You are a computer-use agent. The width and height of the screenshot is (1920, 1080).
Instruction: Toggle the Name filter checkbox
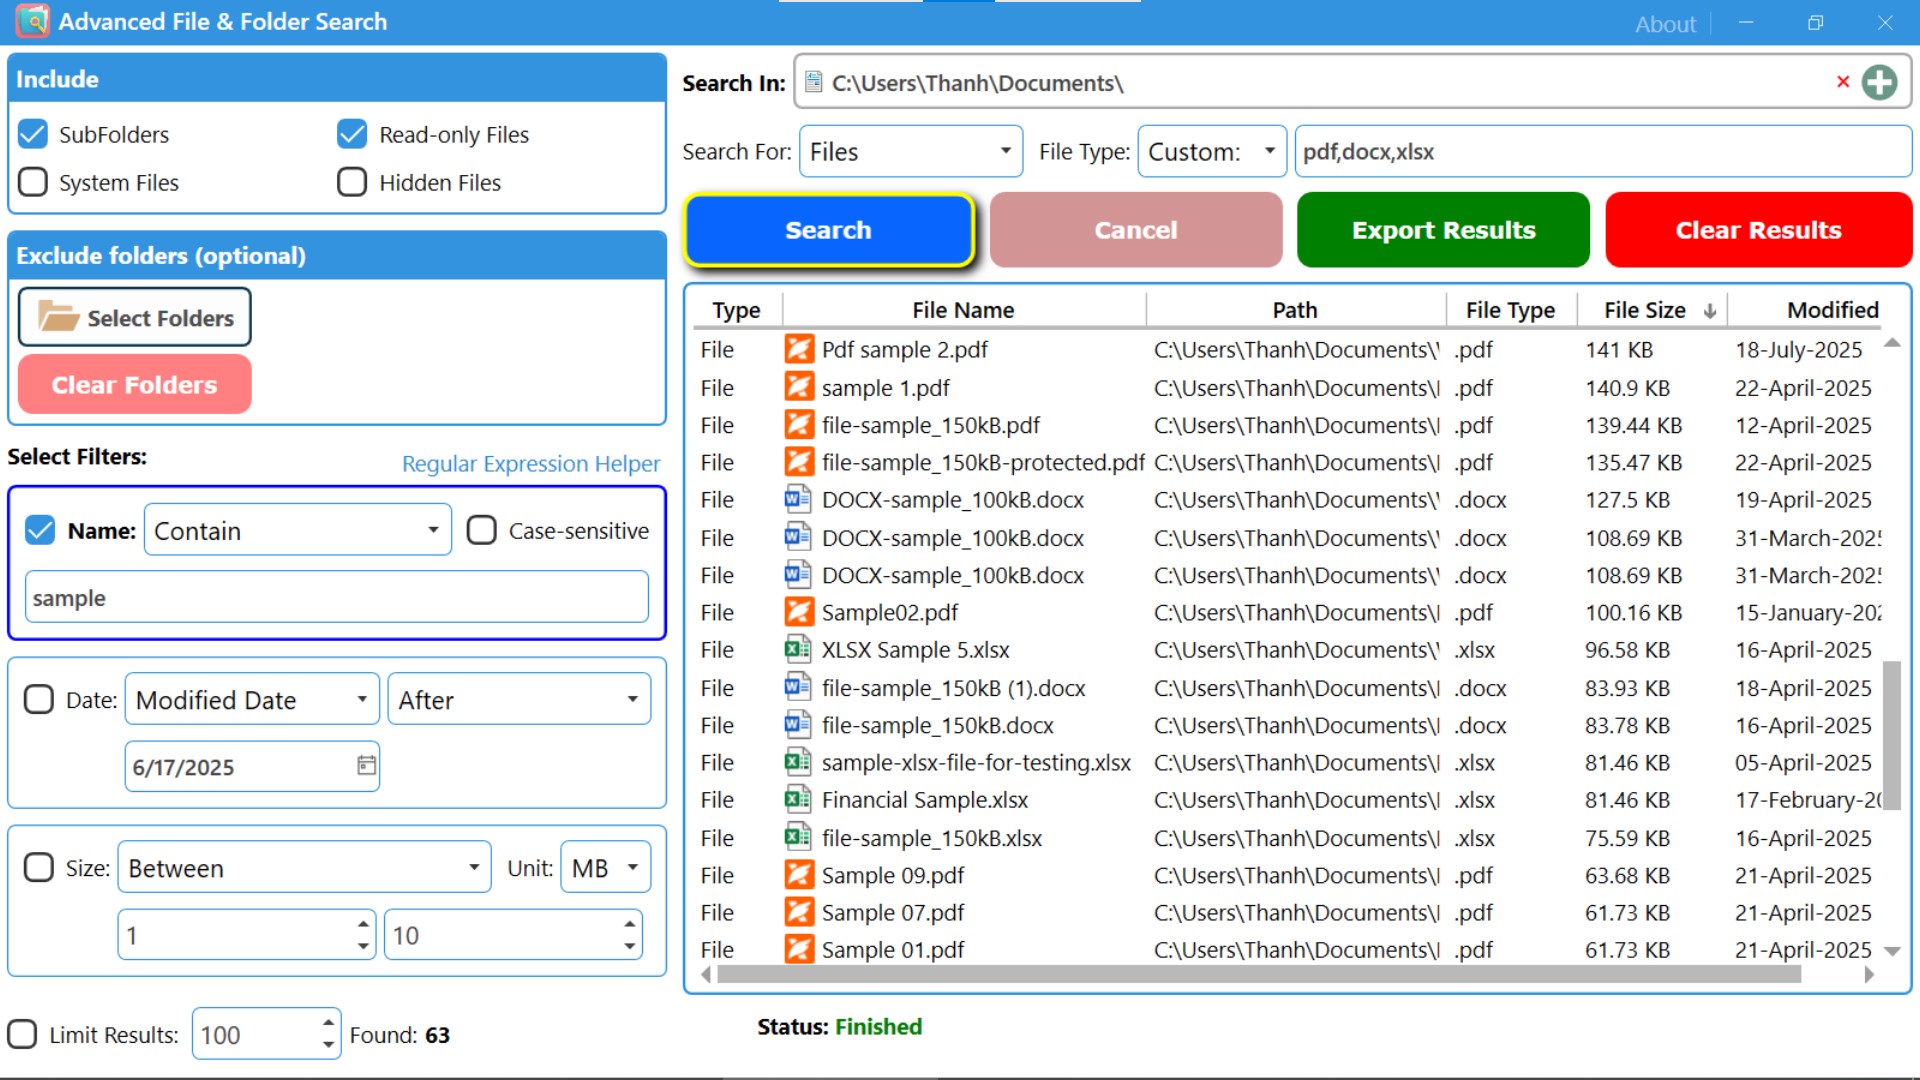[40, 530]
